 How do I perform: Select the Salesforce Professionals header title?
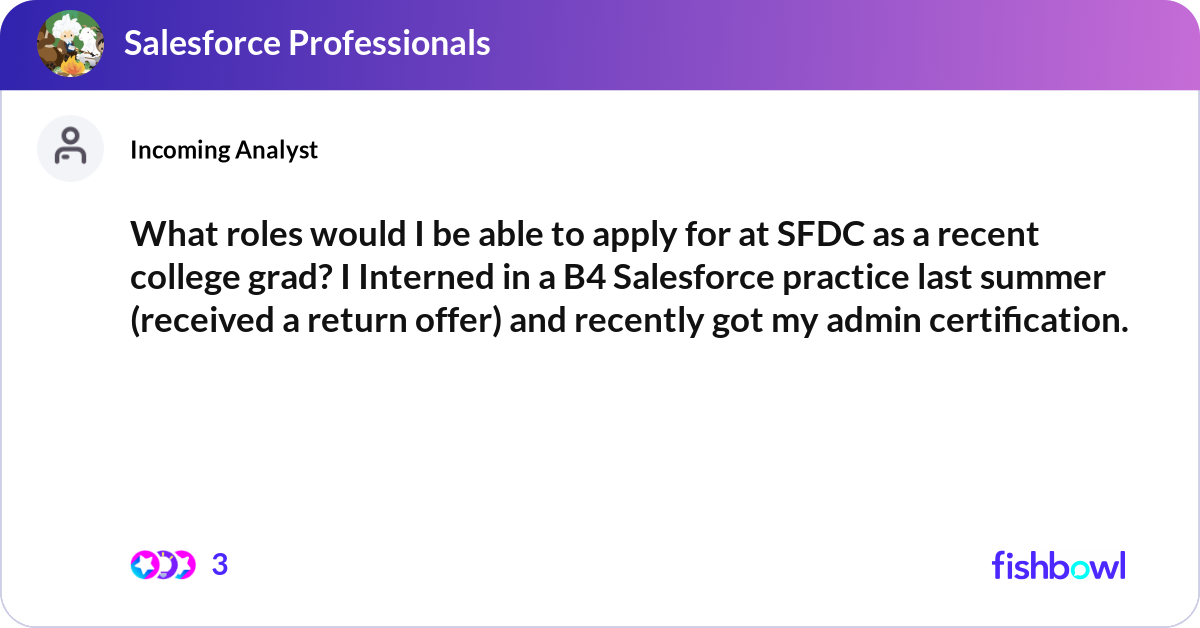[x=306, y=43]
